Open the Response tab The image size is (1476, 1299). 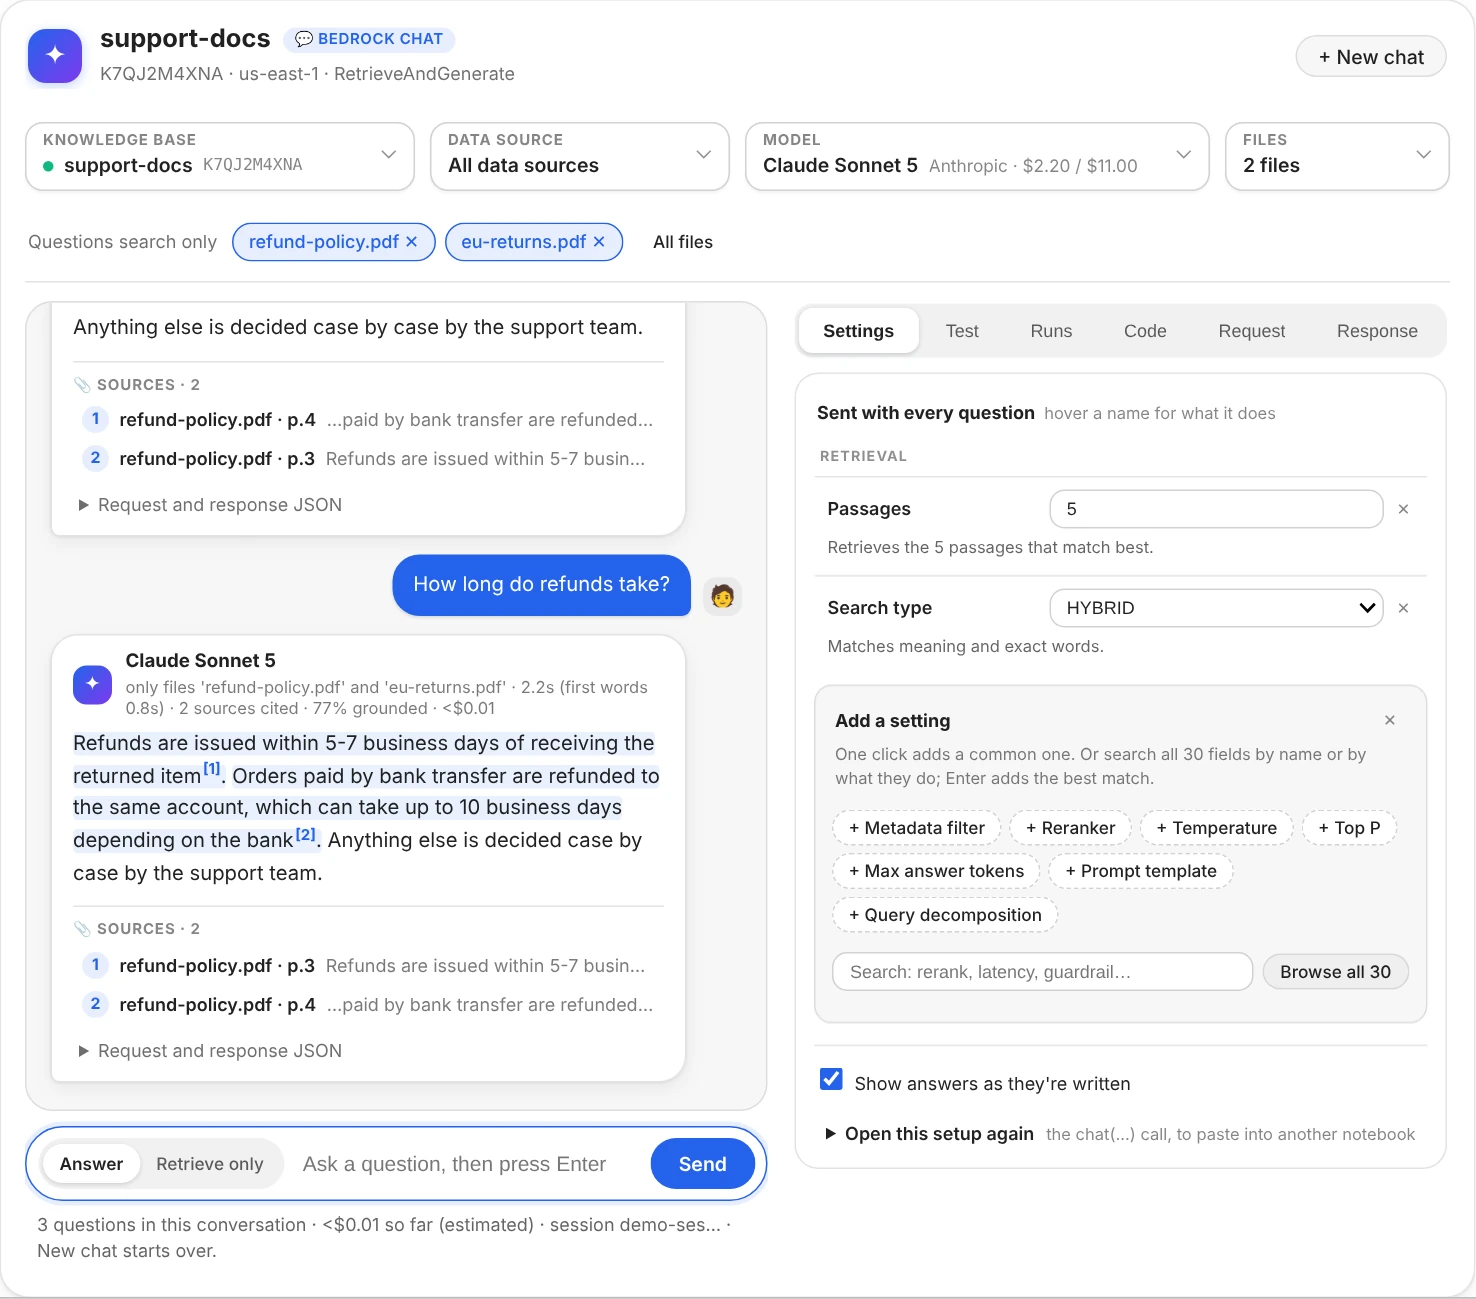pos(1377,331)
